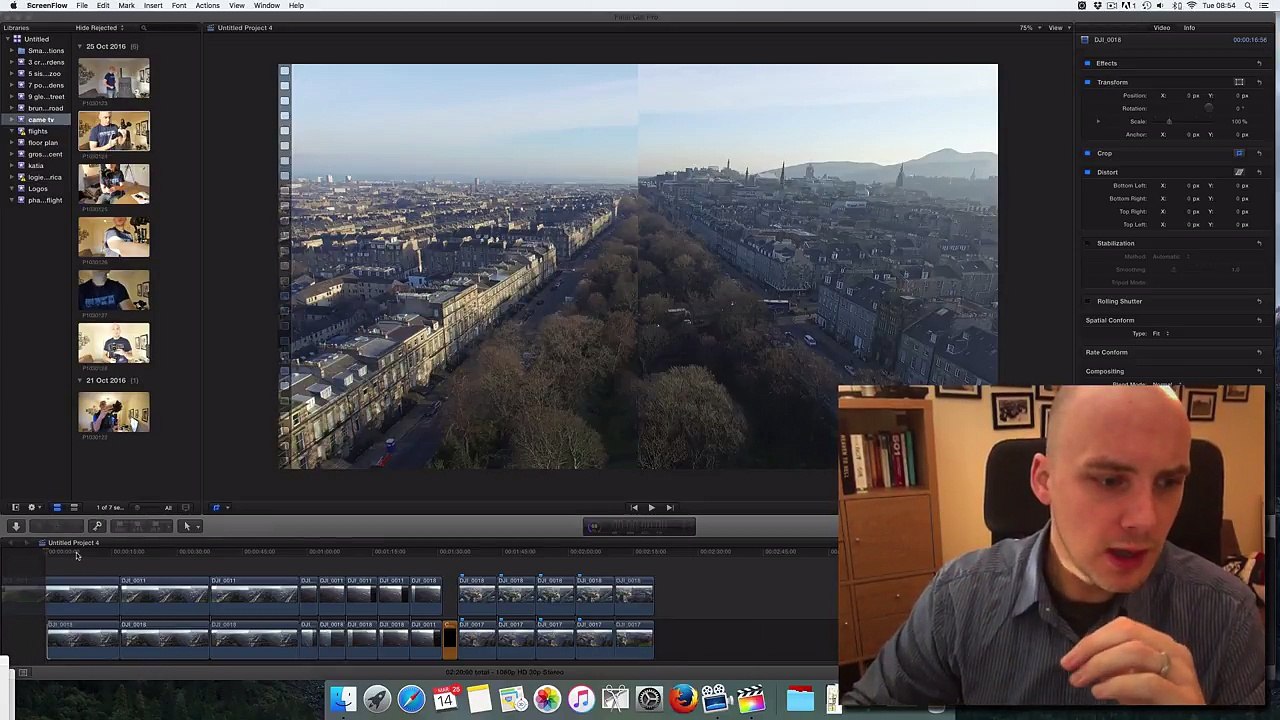Open the keyword editor key icon
Image resolution: width=1280 pixels, height=720 pixels.
(97, 526)
